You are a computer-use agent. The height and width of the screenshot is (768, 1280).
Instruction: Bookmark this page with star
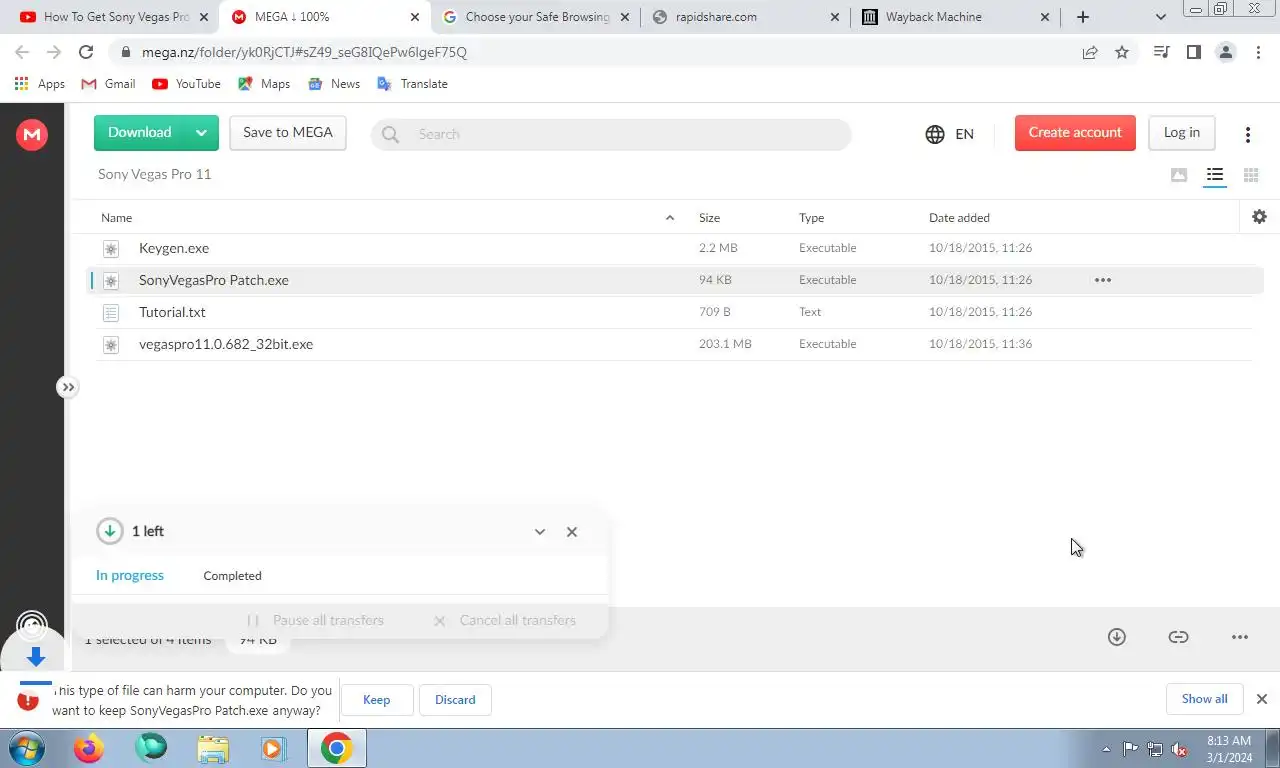[1122, 52]
